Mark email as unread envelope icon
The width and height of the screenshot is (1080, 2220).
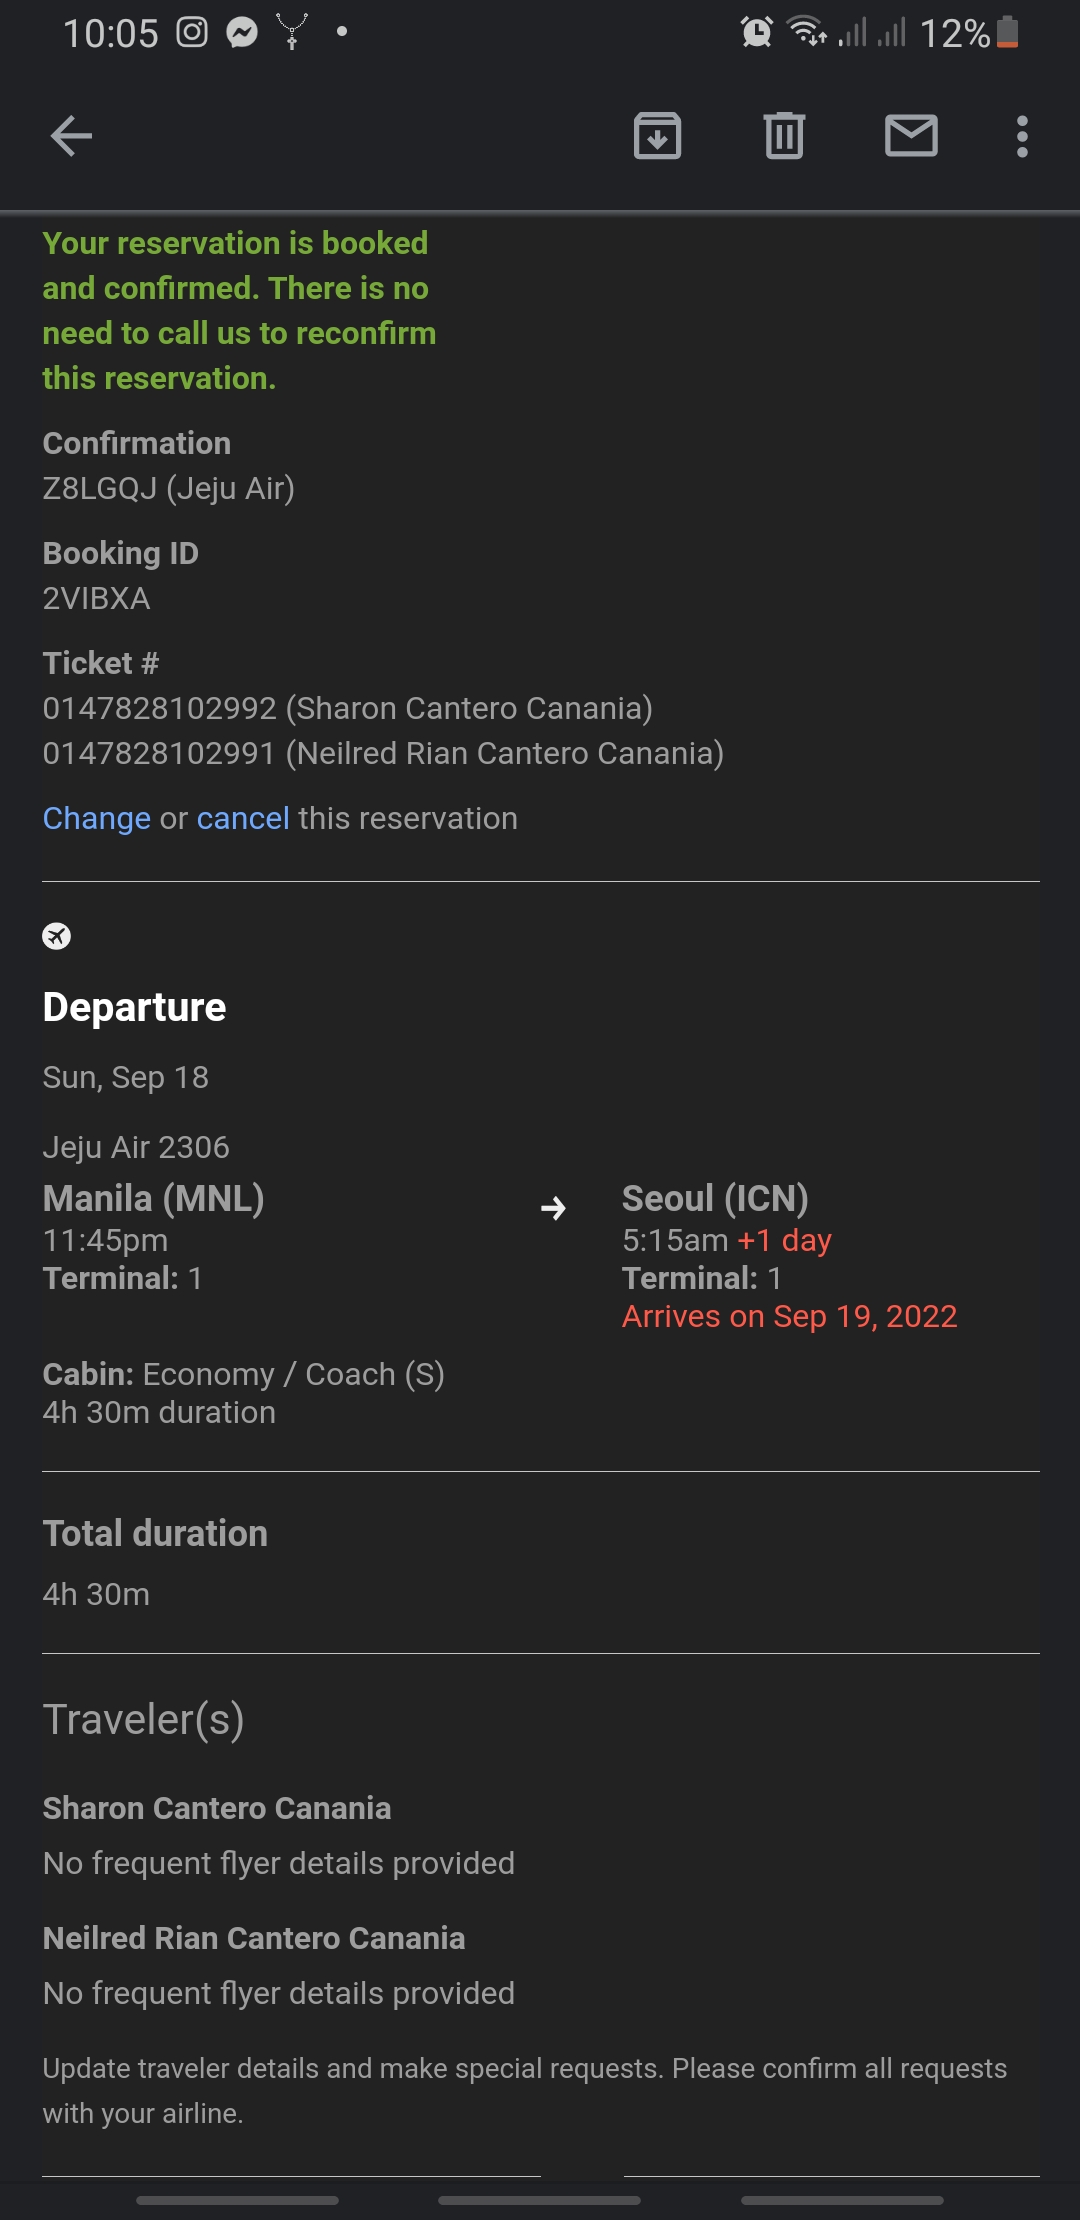click(911, 136)
